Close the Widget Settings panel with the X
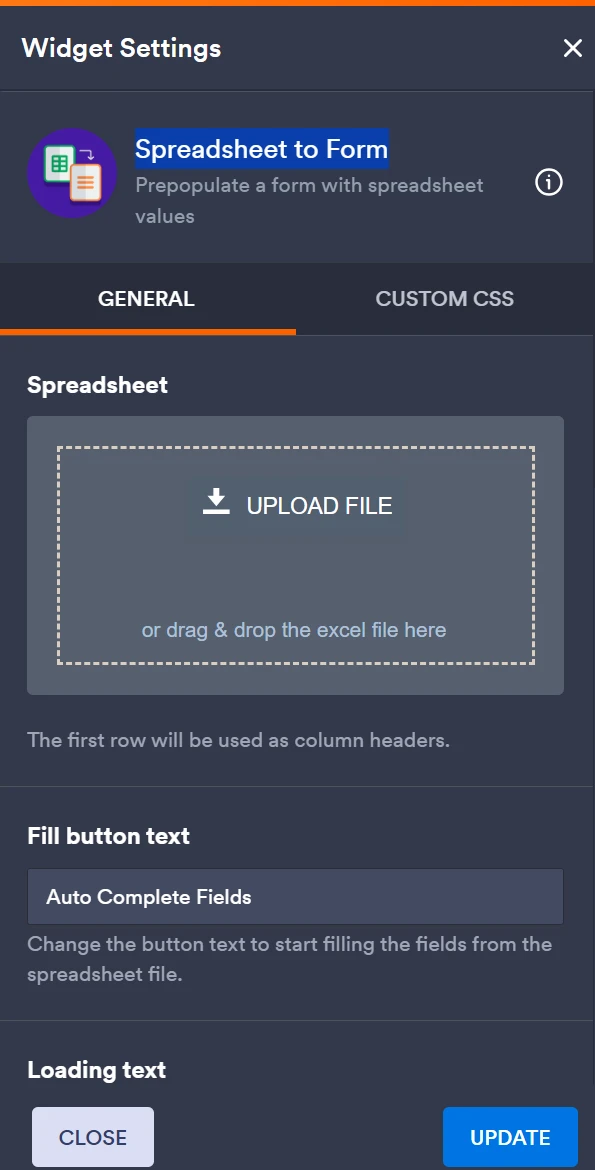Screen dimensions: 595x1170 (572, 48)
